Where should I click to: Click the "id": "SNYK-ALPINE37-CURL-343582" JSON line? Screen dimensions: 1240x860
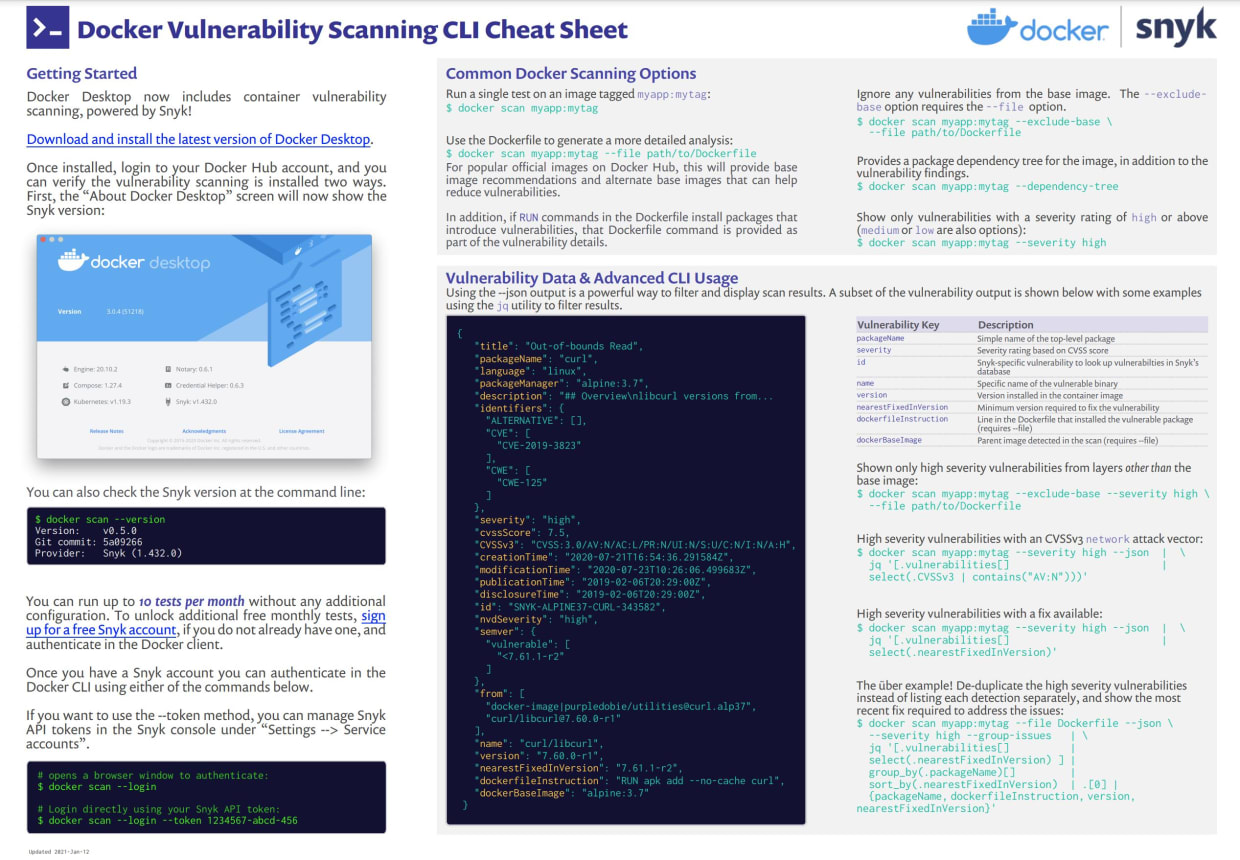tap(571, 606)
